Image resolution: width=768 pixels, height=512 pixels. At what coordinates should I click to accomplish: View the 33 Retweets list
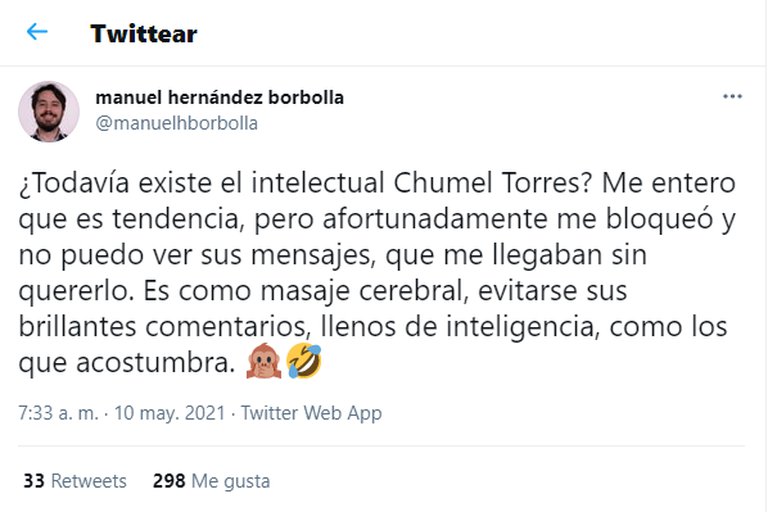pyautogui.click(x=75, y=481)
